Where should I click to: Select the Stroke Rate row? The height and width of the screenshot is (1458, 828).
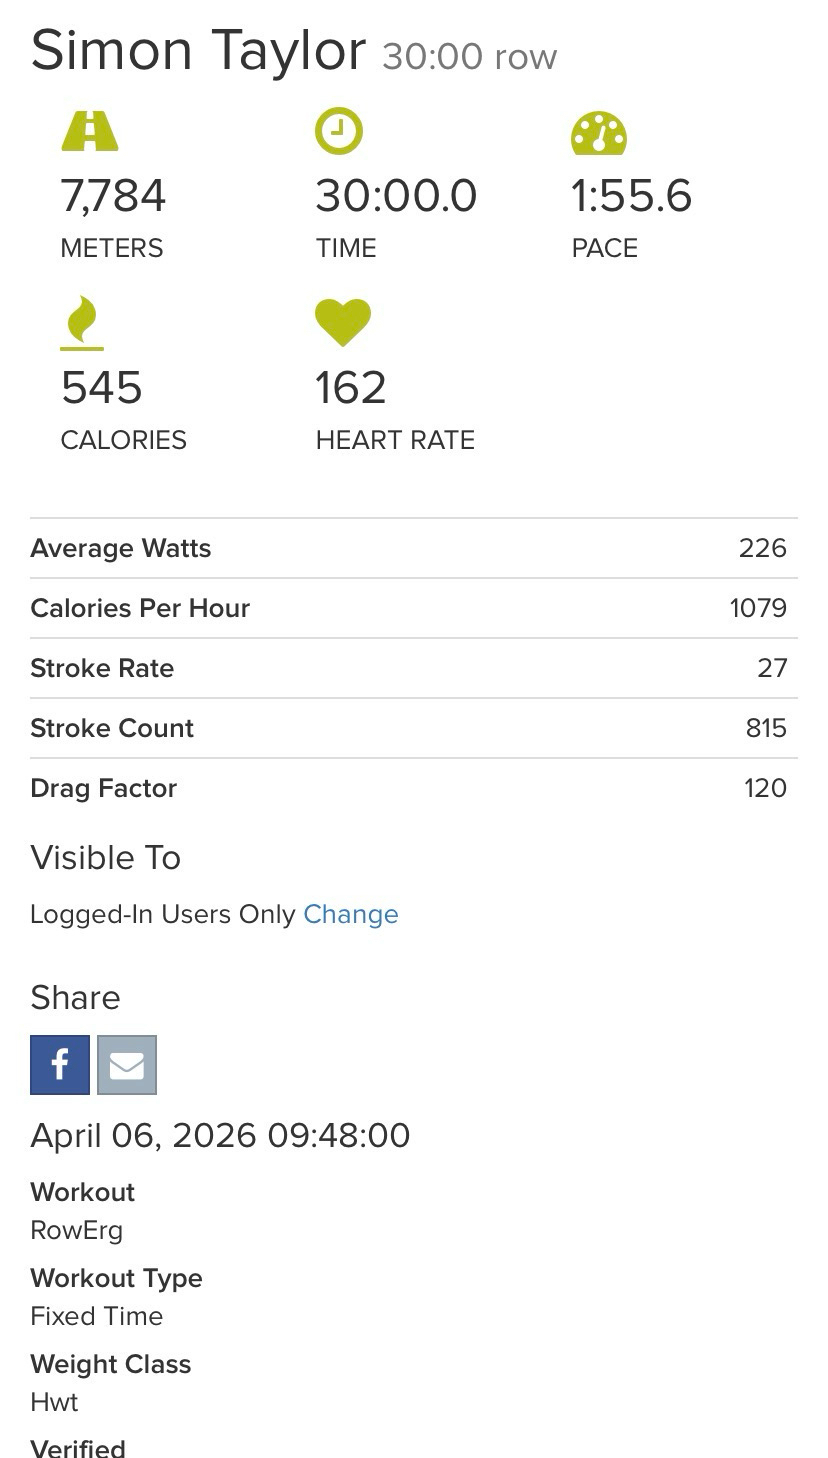[413, 668]
